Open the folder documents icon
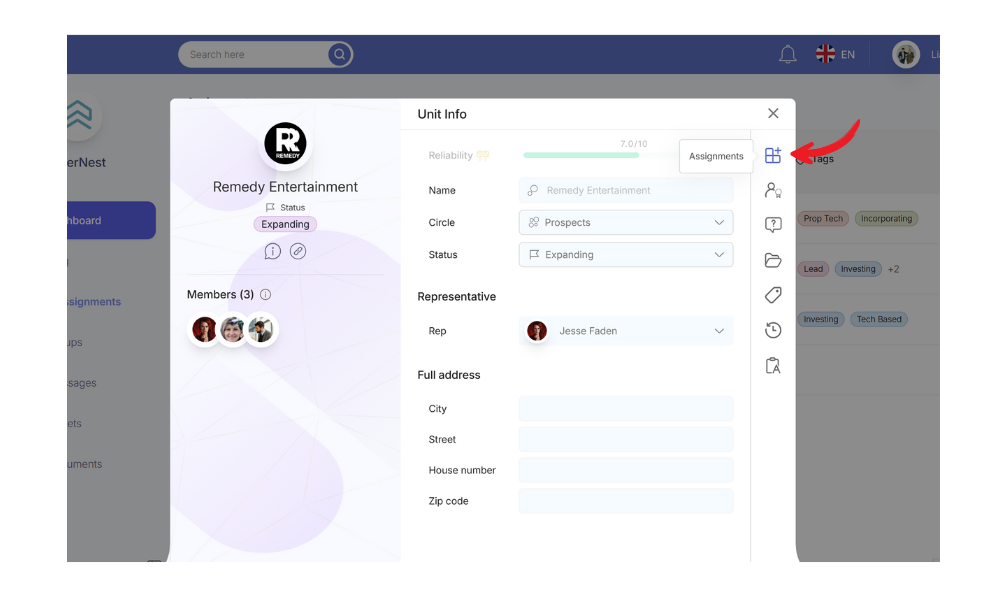Viewport: 1000px width, 600px height. [773, 260]
